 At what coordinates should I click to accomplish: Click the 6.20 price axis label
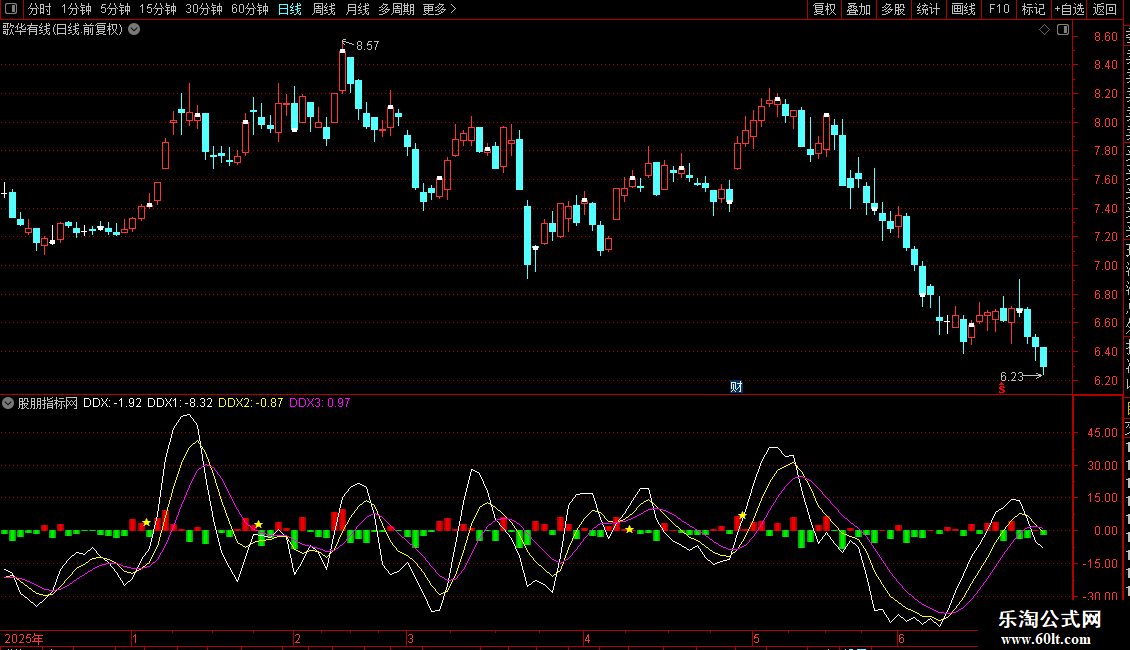click(x=1105, y=380)
